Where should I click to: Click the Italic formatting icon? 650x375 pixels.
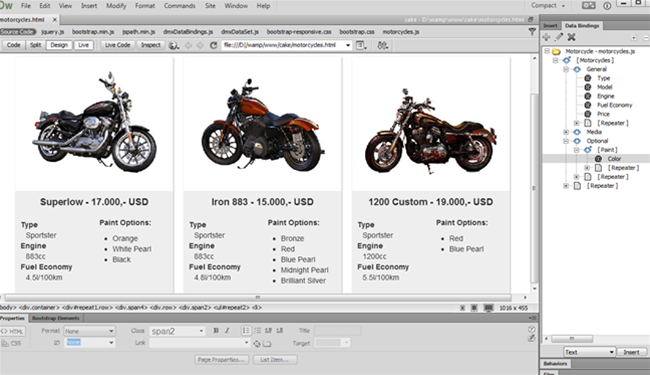pyautogui.click(x=227, y=330)
